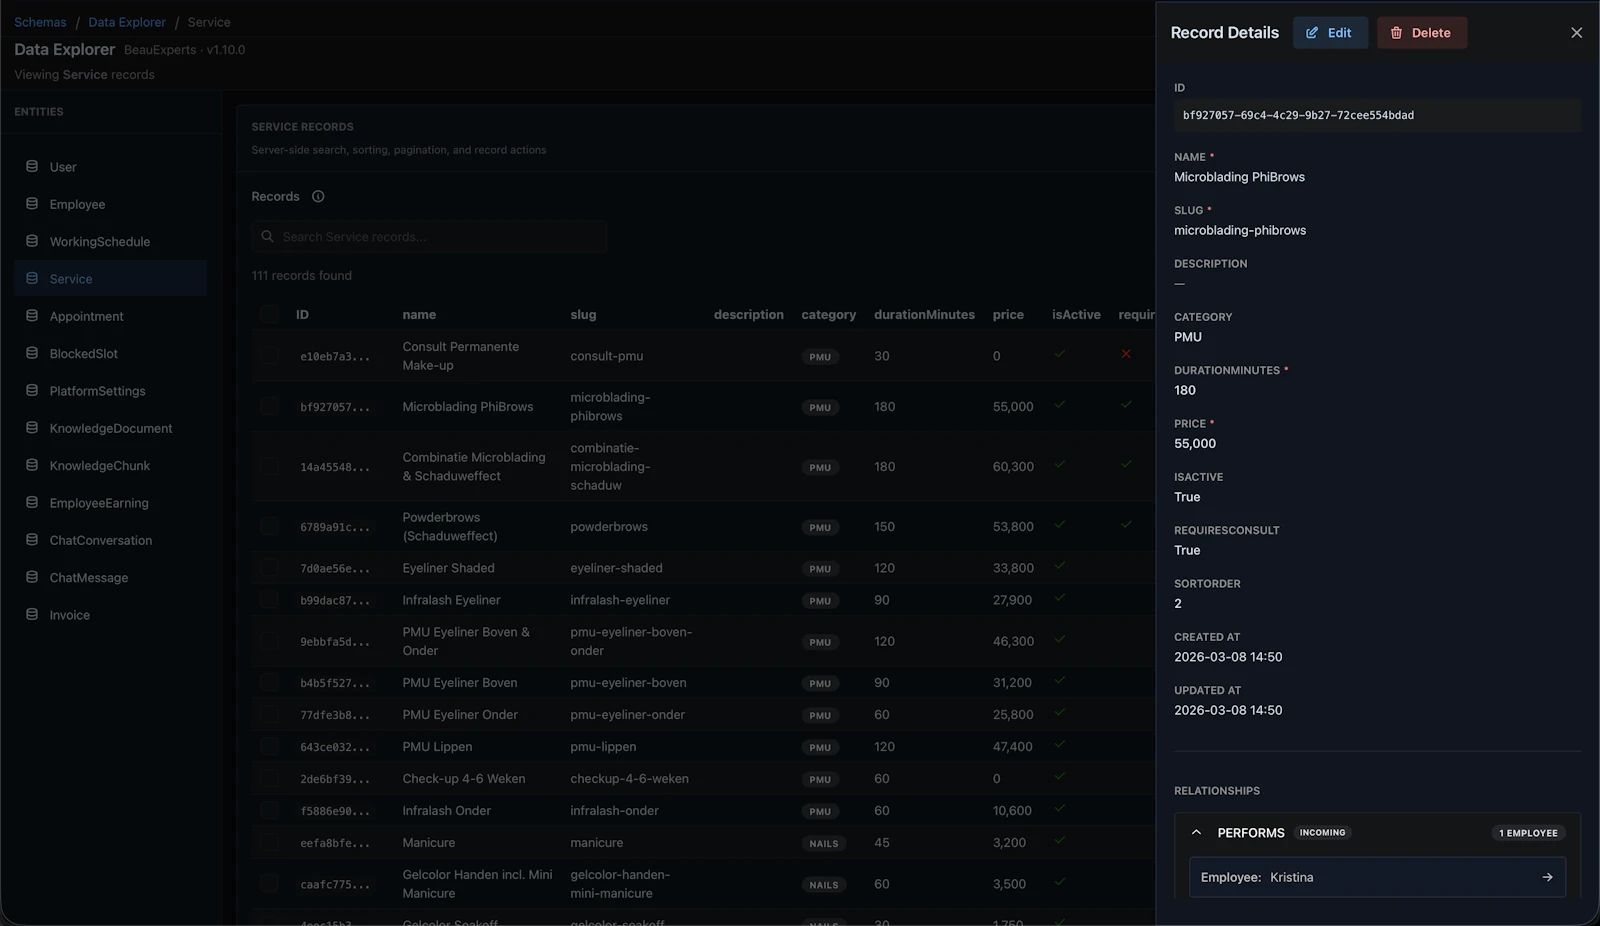Click the Infralash Onder name cell
Image resolution: width=1600 pixels, height=926 pixels.
pyautogui.click(x=446, y=811)
